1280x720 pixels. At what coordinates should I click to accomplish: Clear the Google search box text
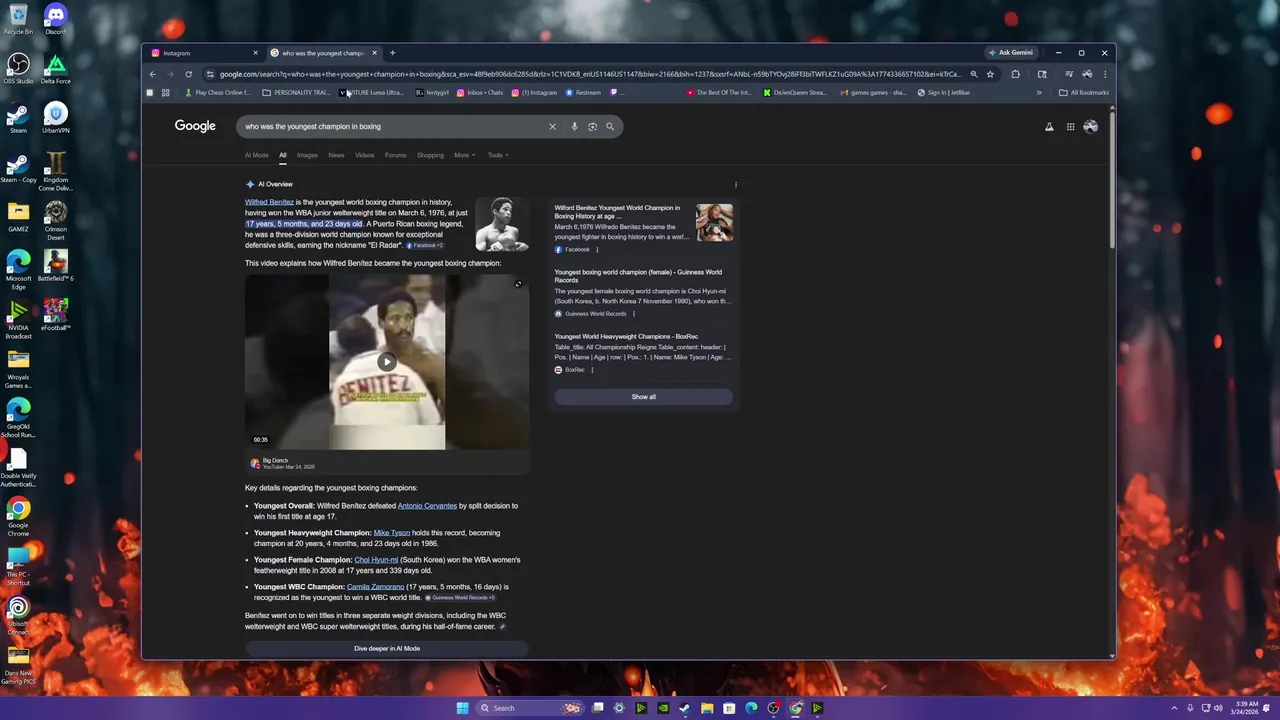(552, 126)
